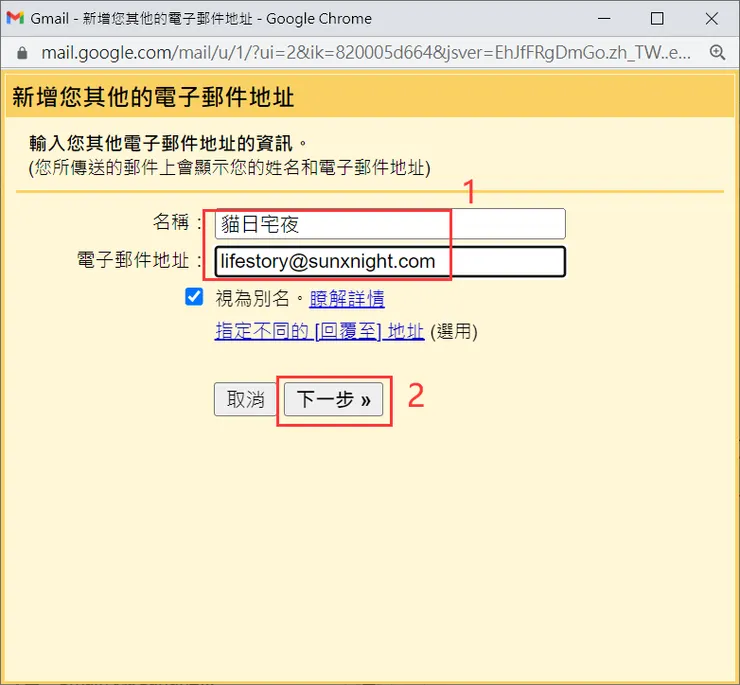The height and width of the screenshot is (685, 740).
Task: Close the Gmail popup window
Action: coord(712,18)
